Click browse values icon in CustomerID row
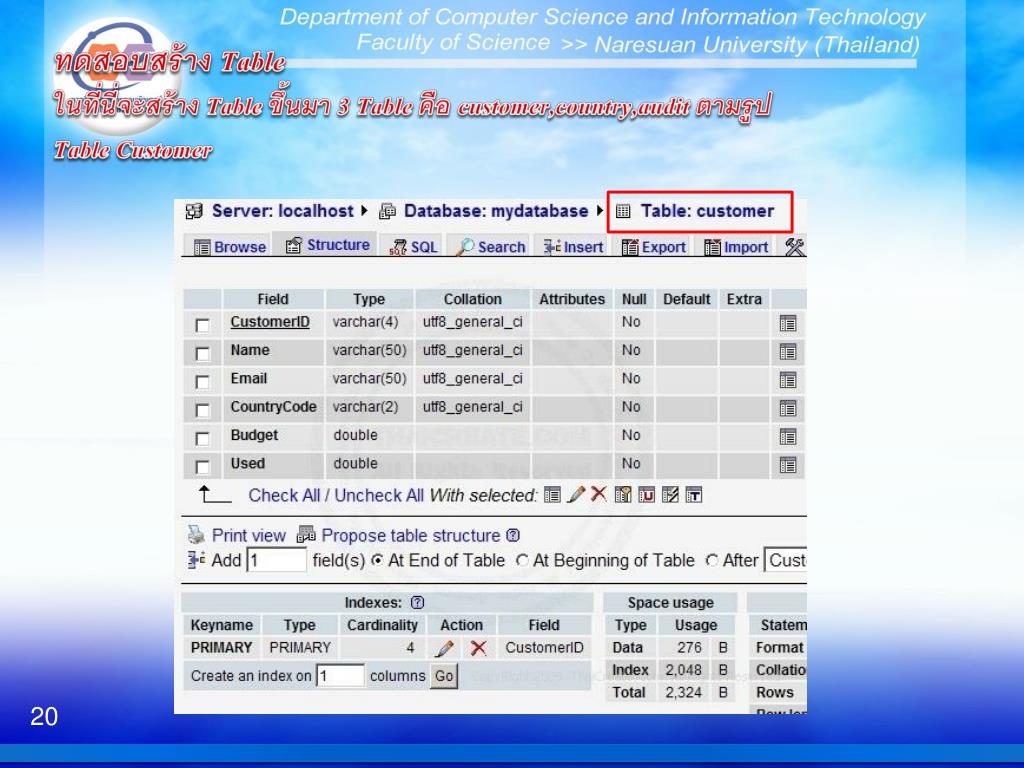Screen dimensions: 1024x768 (x=788, y=323)
